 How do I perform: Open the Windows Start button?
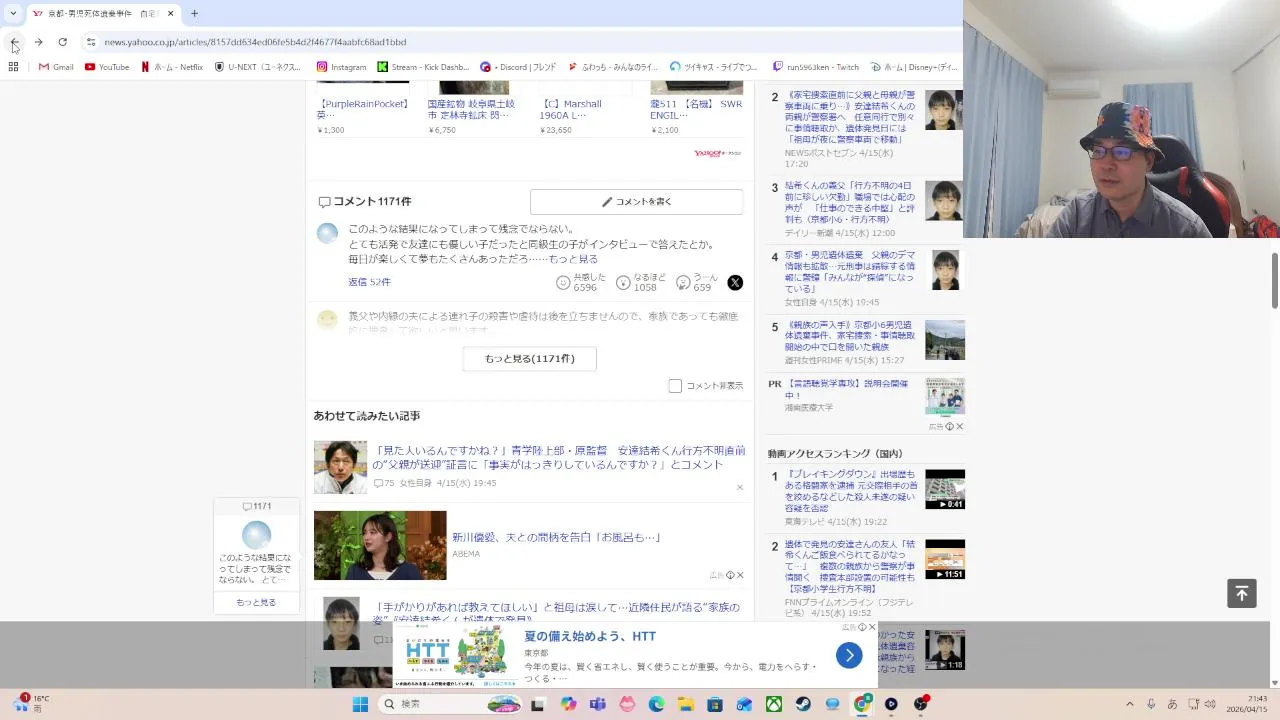(360, 704)
